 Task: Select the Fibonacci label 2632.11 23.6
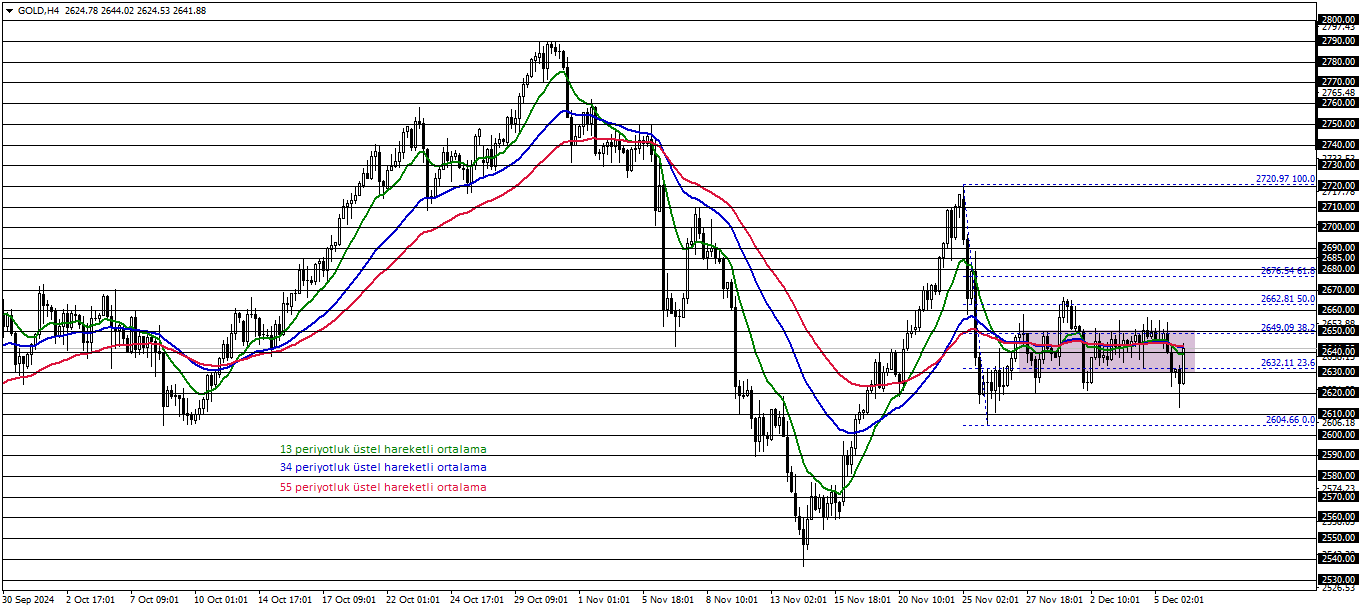[1288, 363]
